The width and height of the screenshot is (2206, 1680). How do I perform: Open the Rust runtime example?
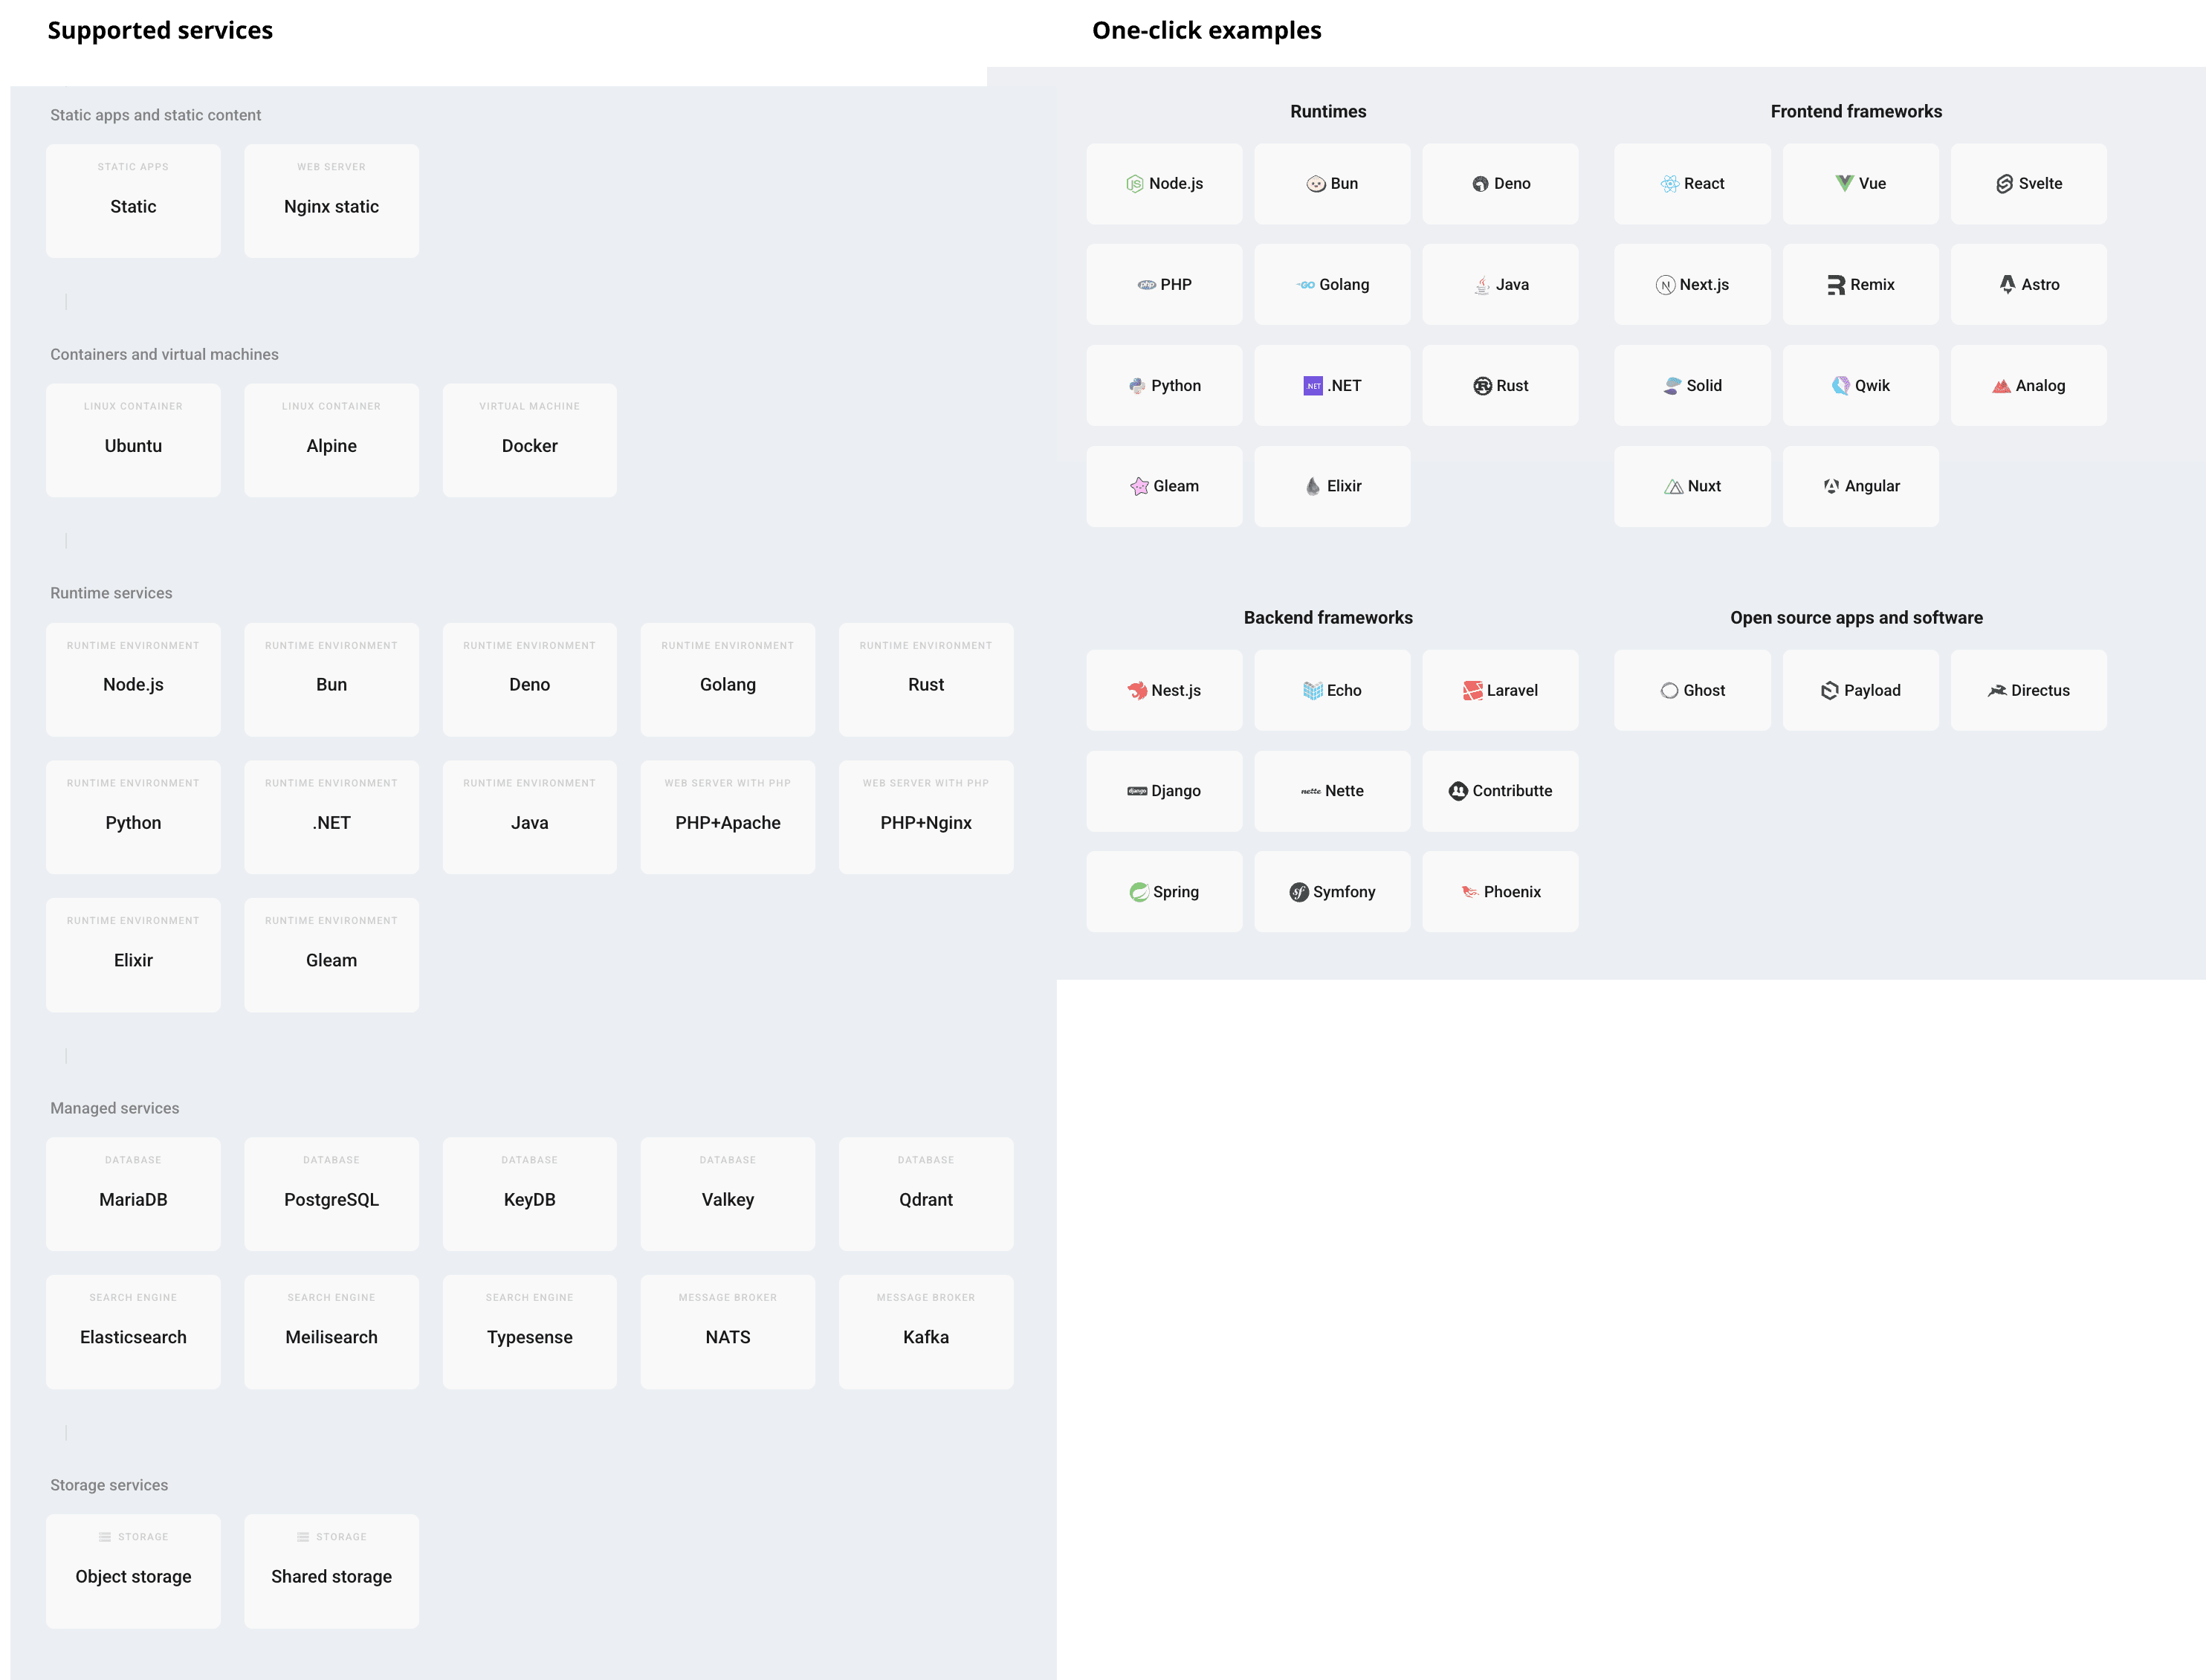point(1500,385)
